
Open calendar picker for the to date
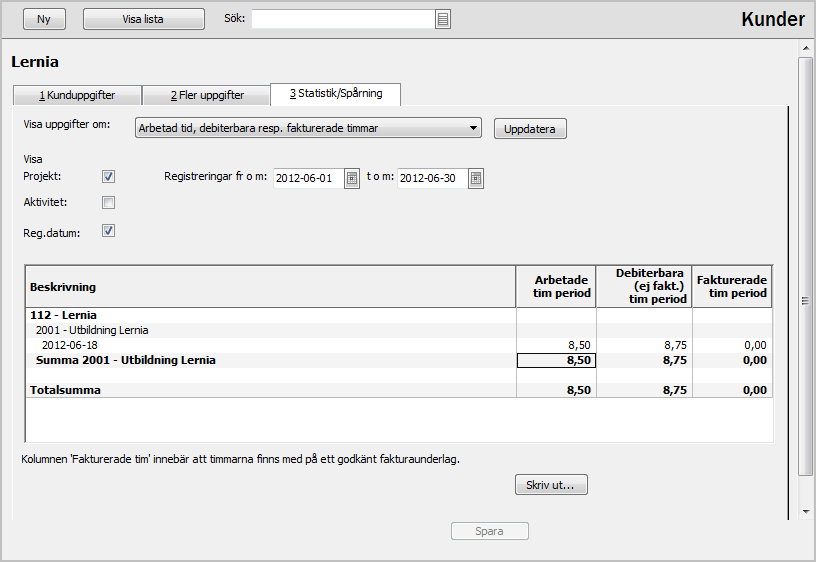(x=476, y=178)
